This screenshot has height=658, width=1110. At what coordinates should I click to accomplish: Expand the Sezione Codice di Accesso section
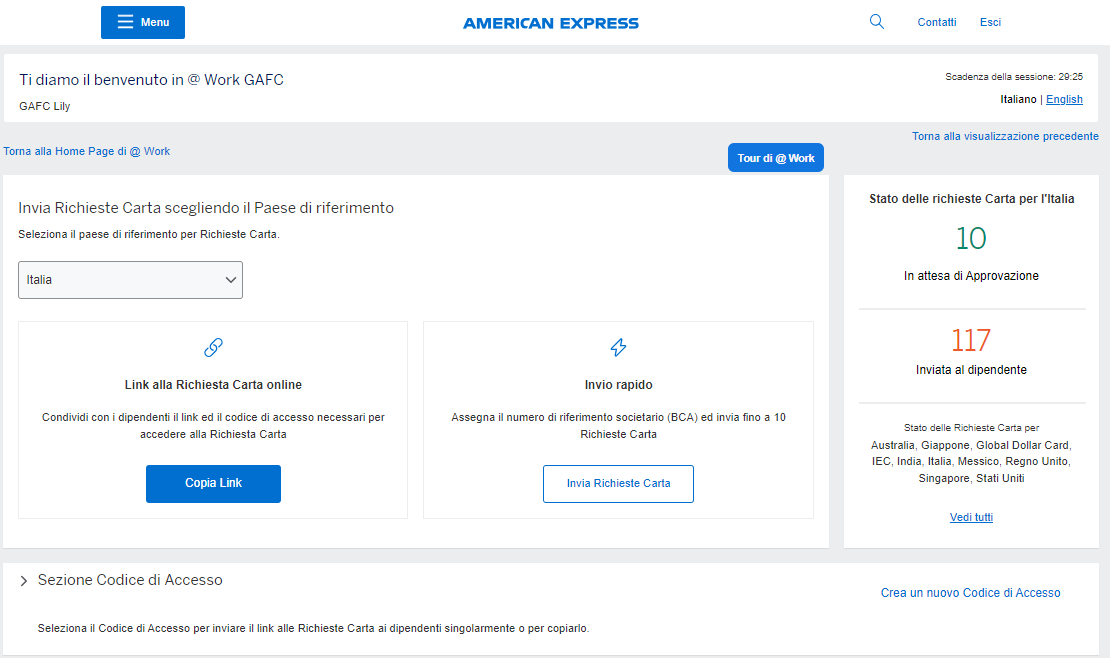click(24, 581)
